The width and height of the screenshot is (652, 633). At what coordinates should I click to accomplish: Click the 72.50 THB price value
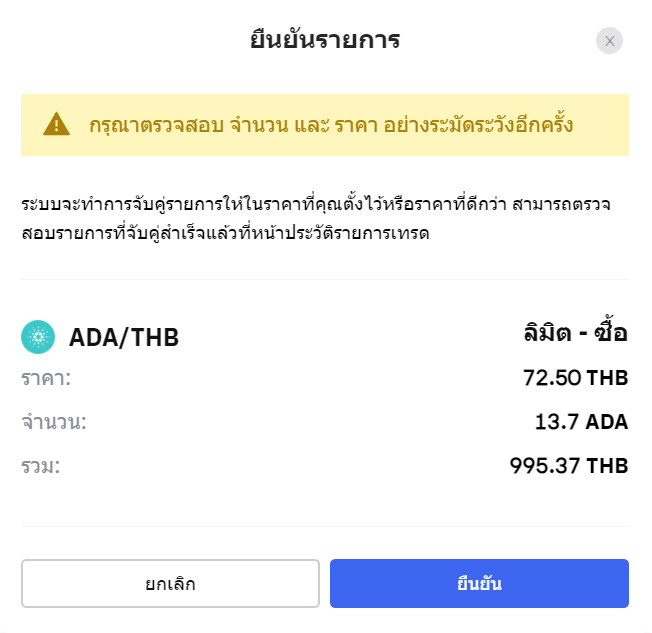click(x=575, y=378)
